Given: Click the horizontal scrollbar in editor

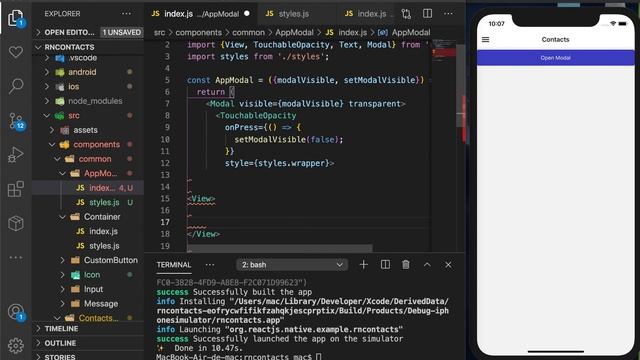Looking at the screenshot, I should pos(280,248).
